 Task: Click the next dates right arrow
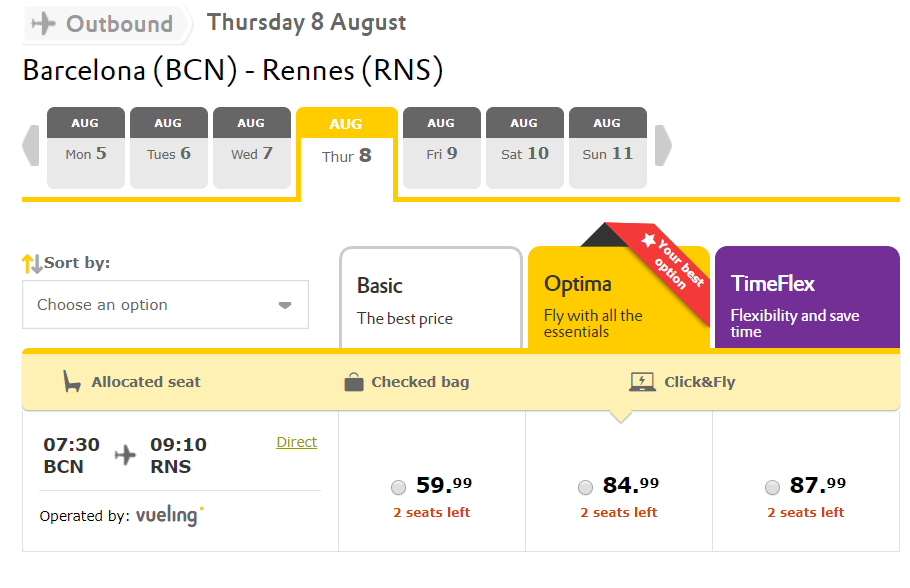tap(662, 146)
